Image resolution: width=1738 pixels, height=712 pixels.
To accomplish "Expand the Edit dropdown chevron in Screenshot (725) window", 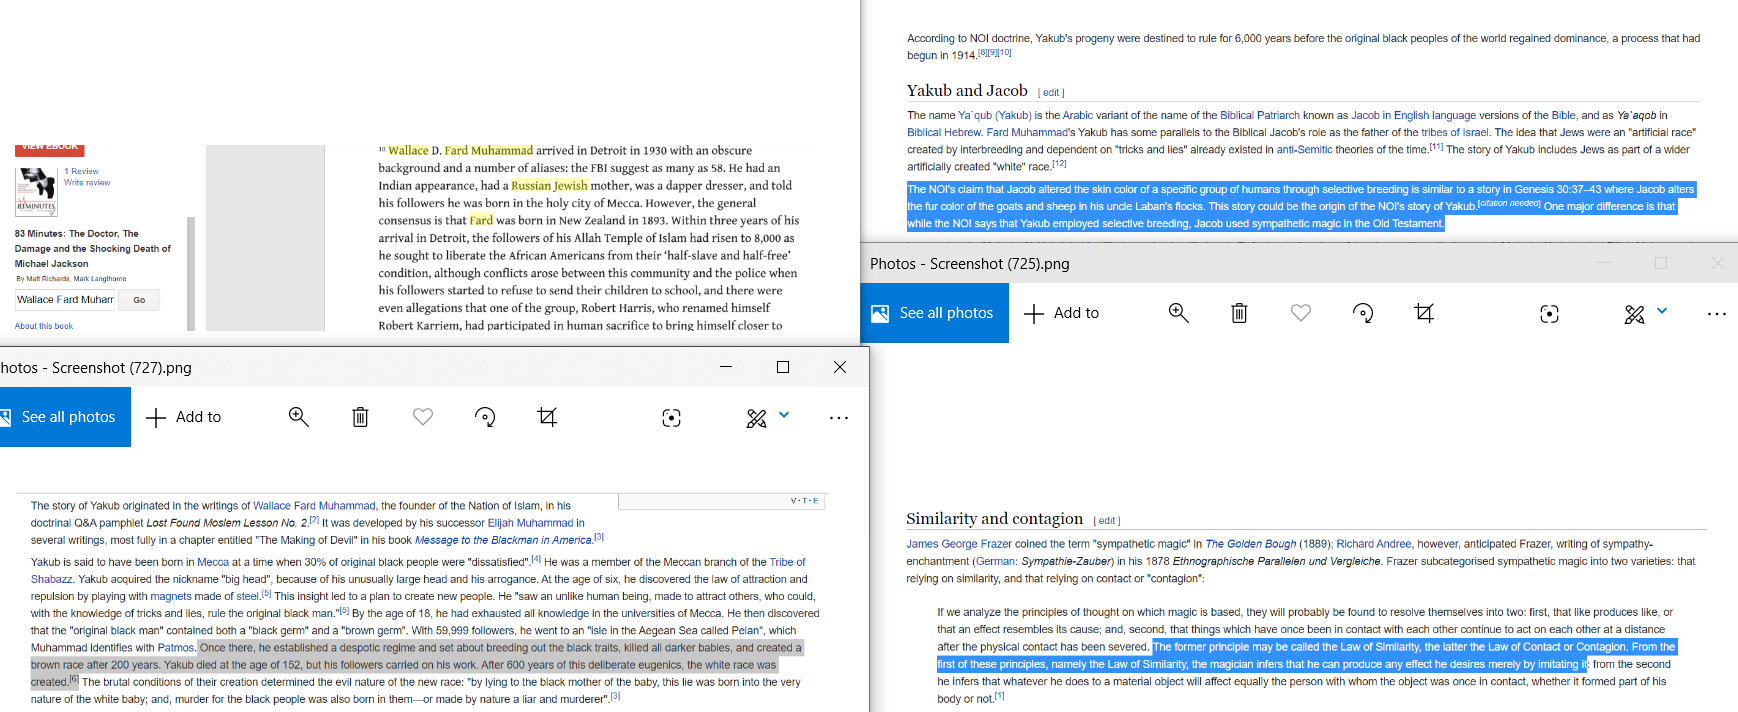I will click(1662, 311).
